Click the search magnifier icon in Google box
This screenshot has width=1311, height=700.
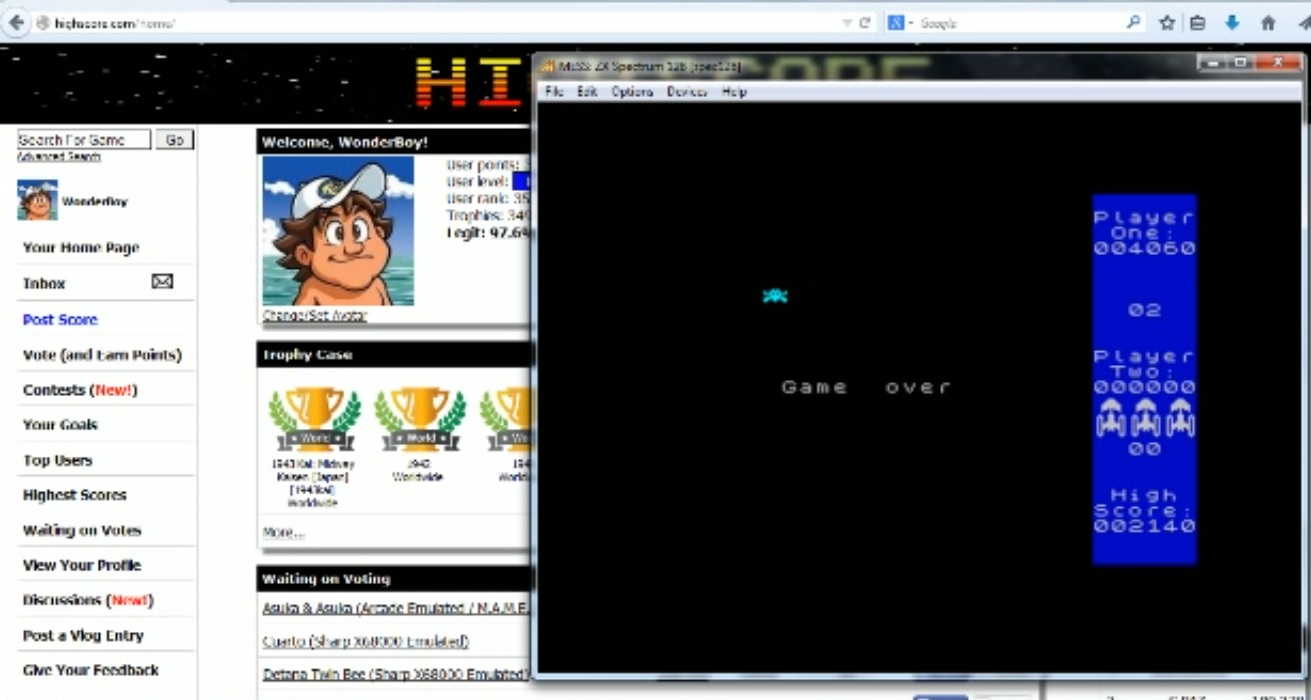1134,22
